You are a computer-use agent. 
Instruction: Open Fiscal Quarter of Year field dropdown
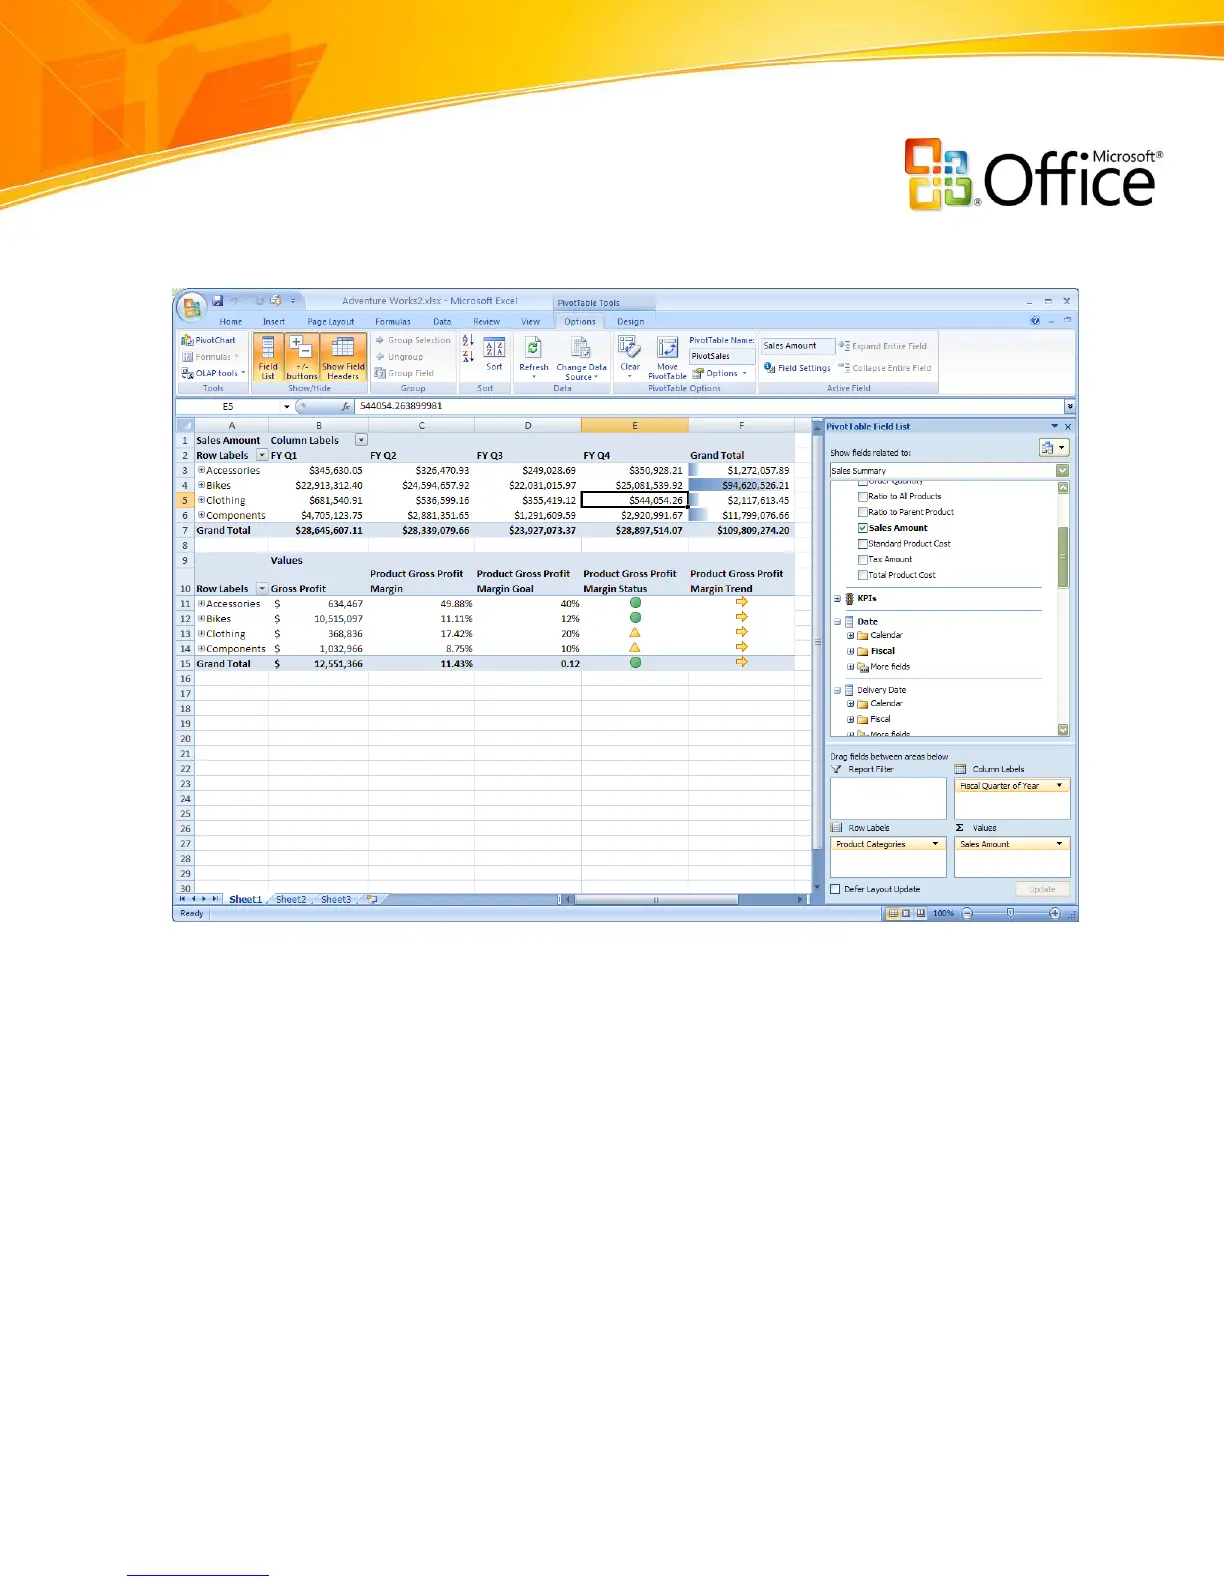[1059, 786]
